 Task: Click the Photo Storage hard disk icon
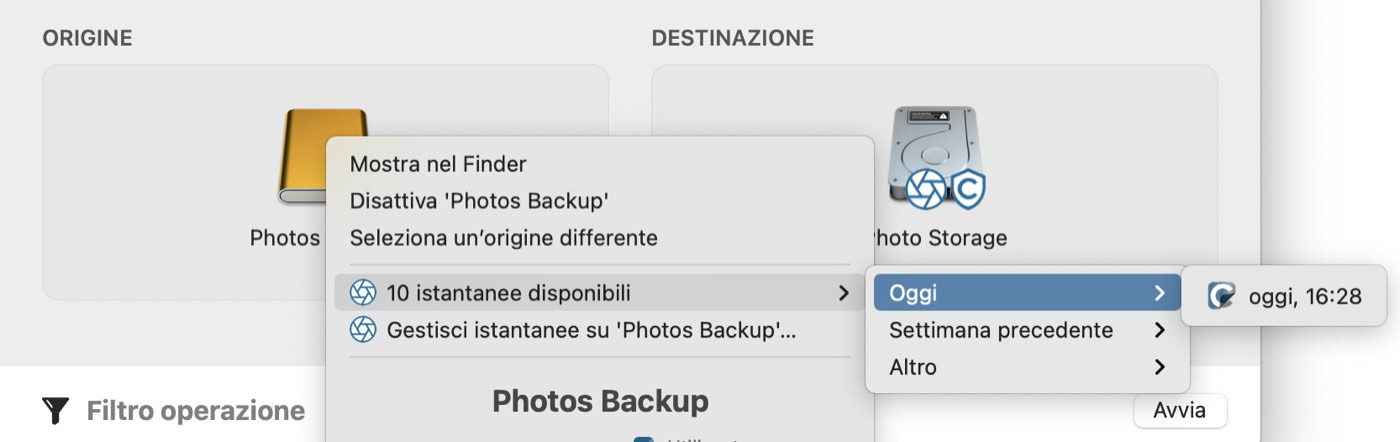point(932,153)
